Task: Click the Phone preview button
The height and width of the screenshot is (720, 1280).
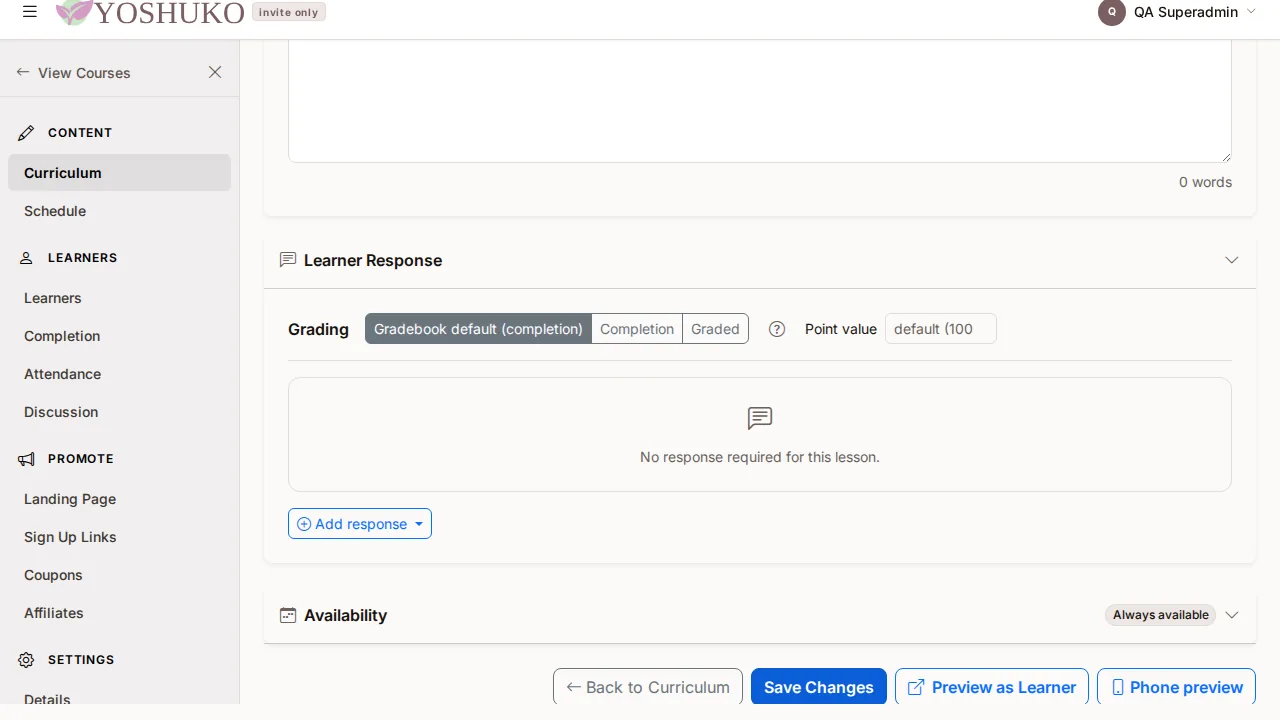Action: pos(1176,687)
